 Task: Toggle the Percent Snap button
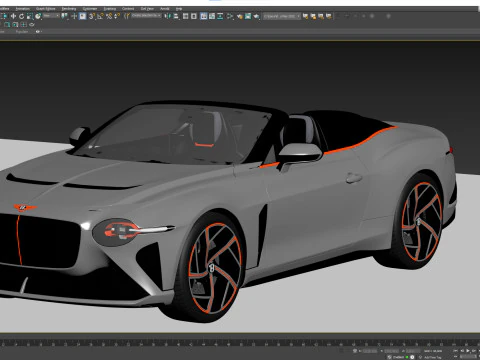[109, 16]
